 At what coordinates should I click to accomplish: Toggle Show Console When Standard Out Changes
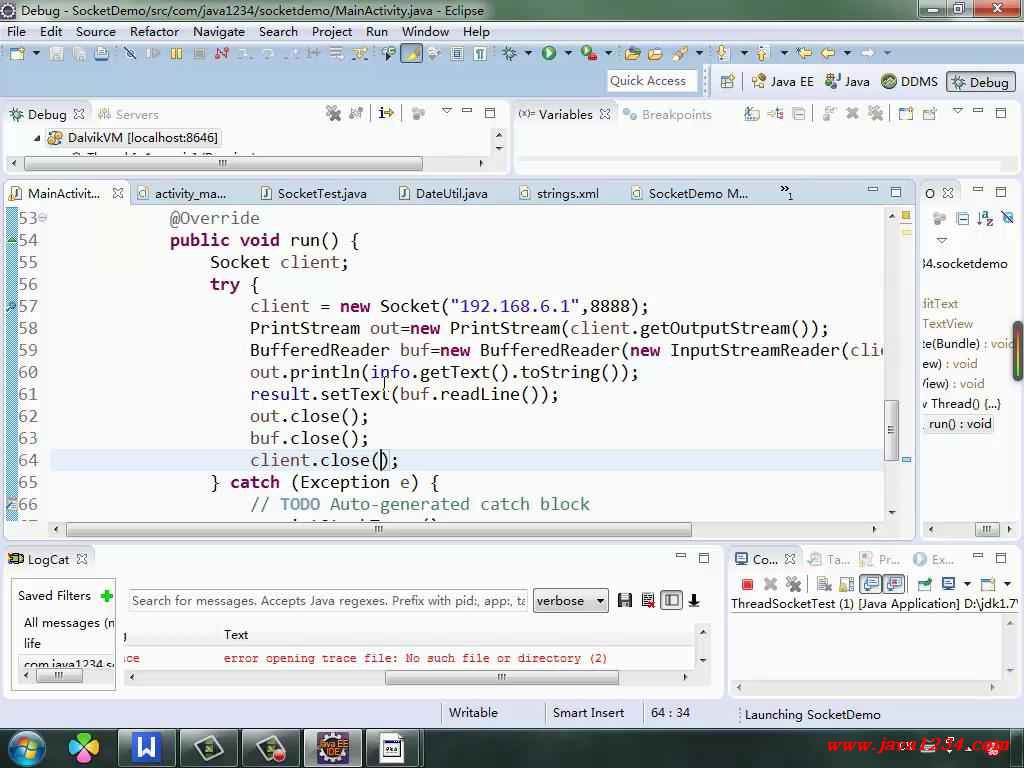click(871, 584)
